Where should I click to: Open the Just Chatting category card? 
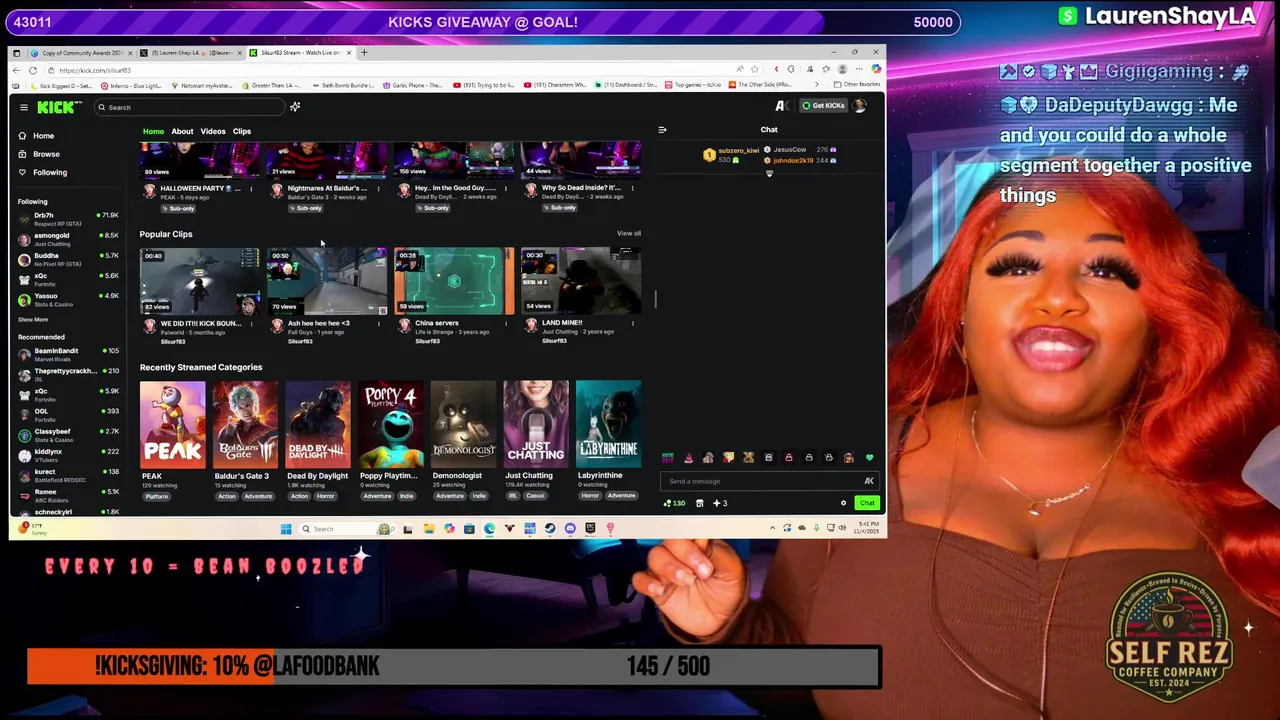536,424
